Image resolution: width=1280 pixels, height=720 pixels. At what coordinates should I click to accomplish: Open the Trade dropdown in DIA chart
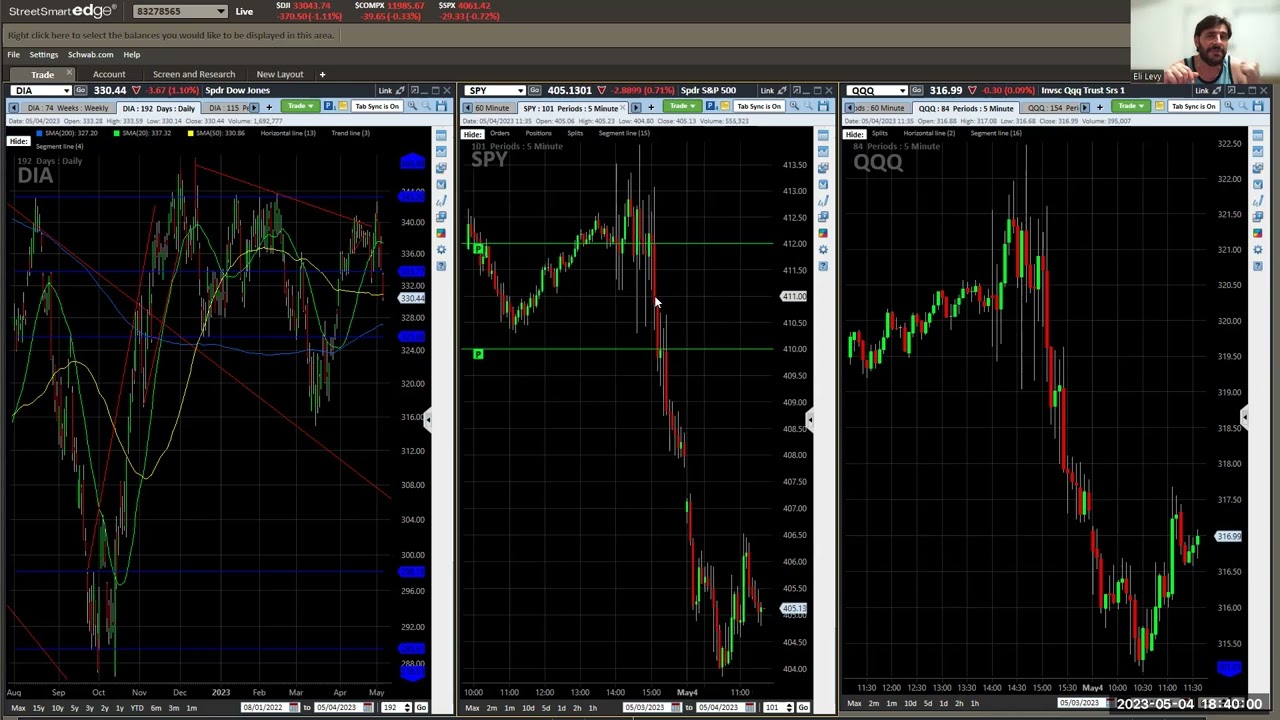(299, 106)
